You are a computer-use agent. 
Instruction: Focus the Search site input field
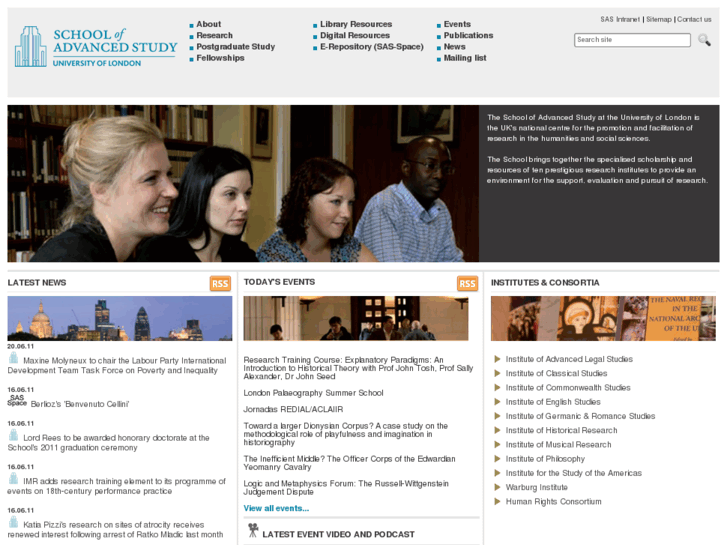632,40
